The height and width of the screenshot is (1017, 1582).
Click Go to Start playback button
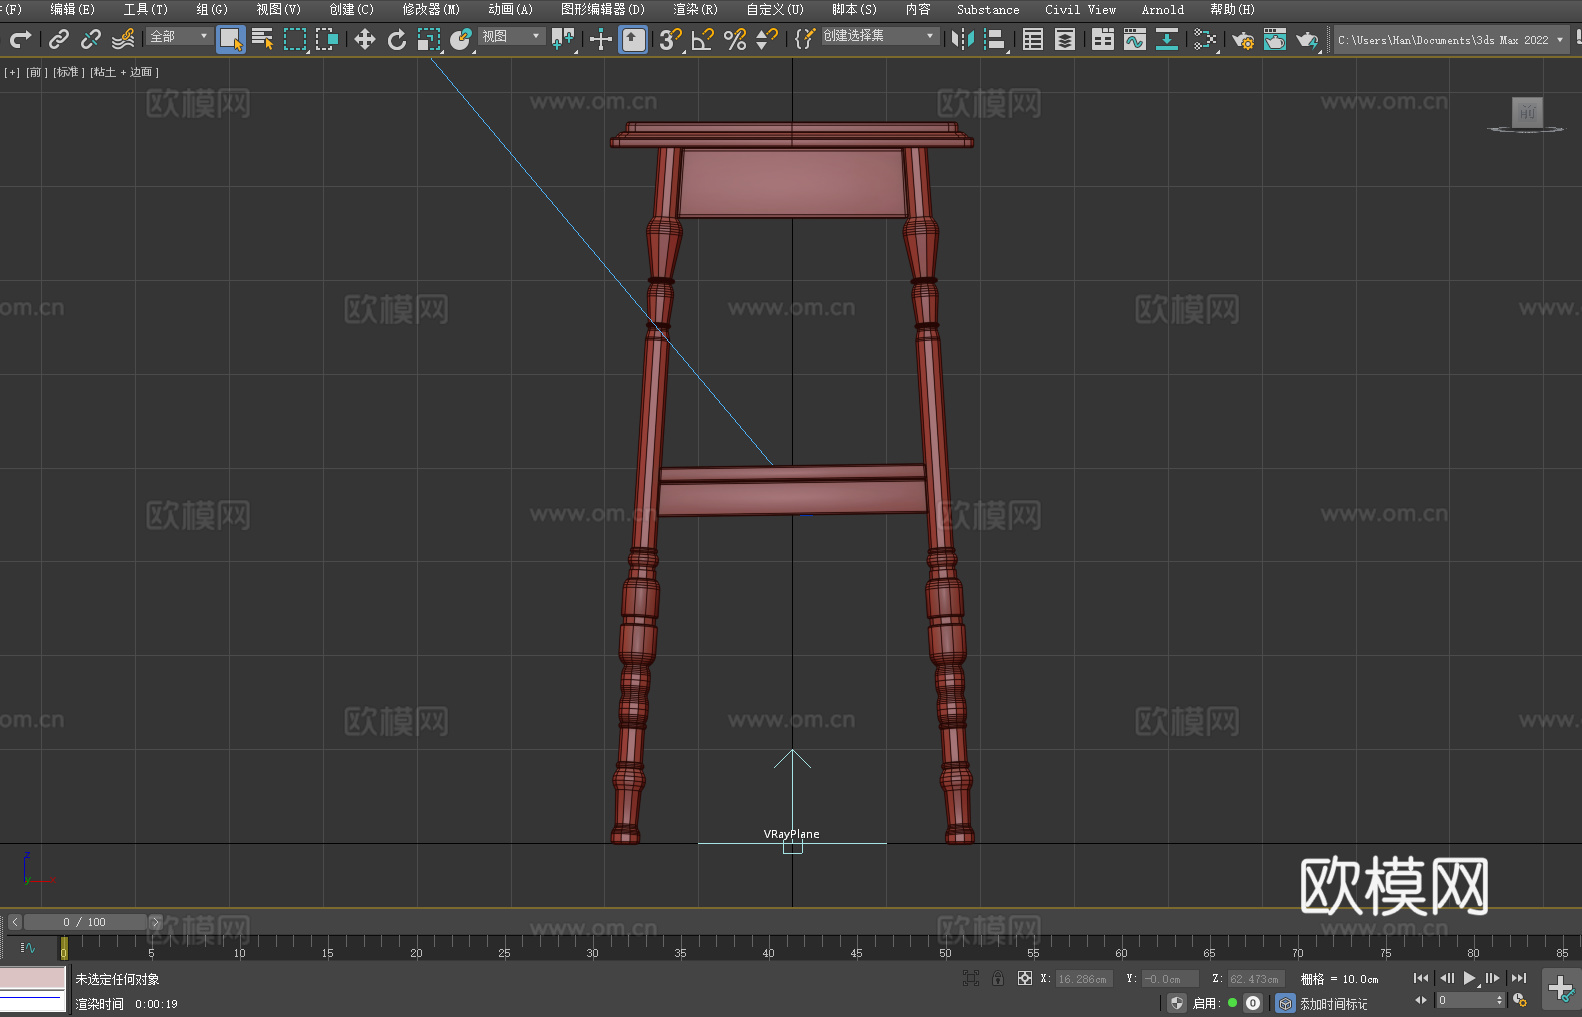1420,978
